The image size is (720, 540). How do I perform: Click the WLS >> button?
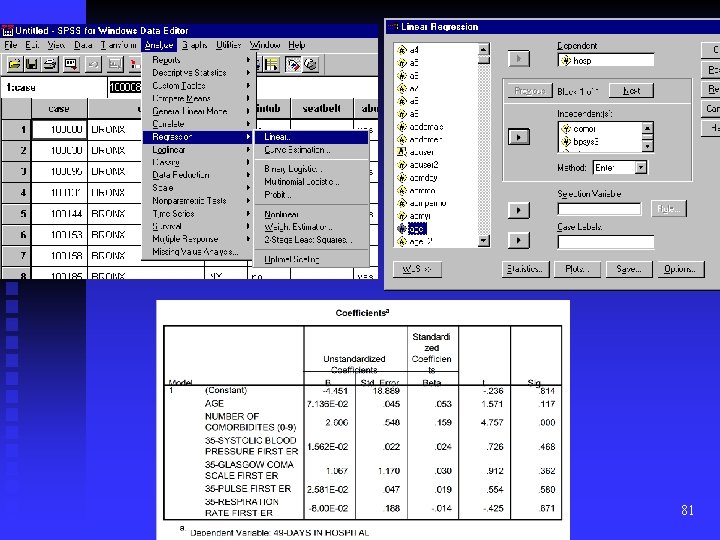[x=417, y=269]
